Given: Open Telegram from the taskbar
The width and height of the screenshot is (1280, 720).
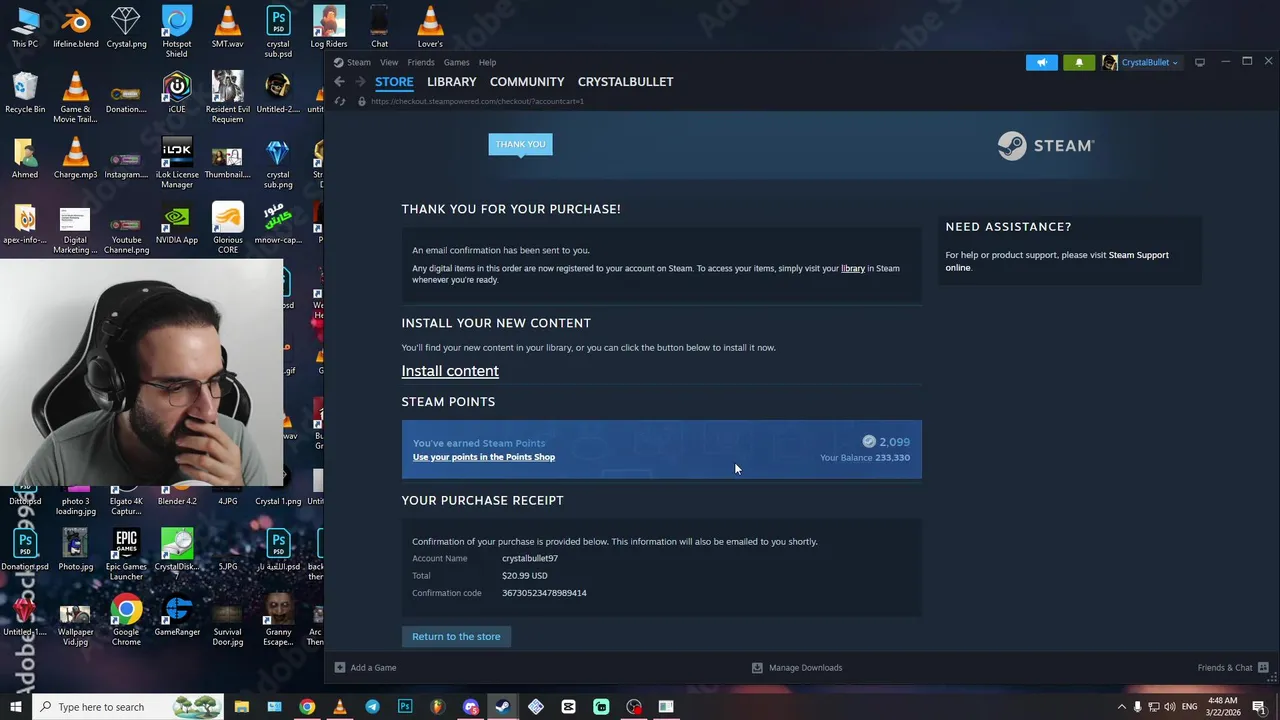Looking at the screenshot, I should 372,707.
